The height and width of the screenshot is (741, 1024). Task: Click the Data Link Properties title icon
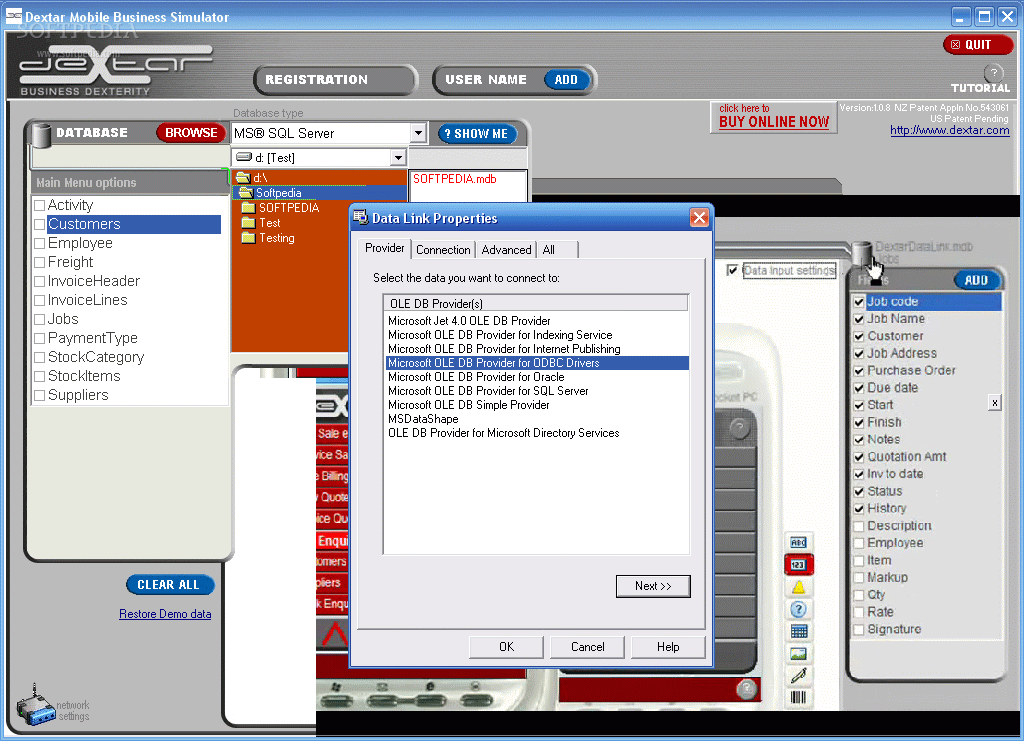pyautogui.click(x=360, y=217)
